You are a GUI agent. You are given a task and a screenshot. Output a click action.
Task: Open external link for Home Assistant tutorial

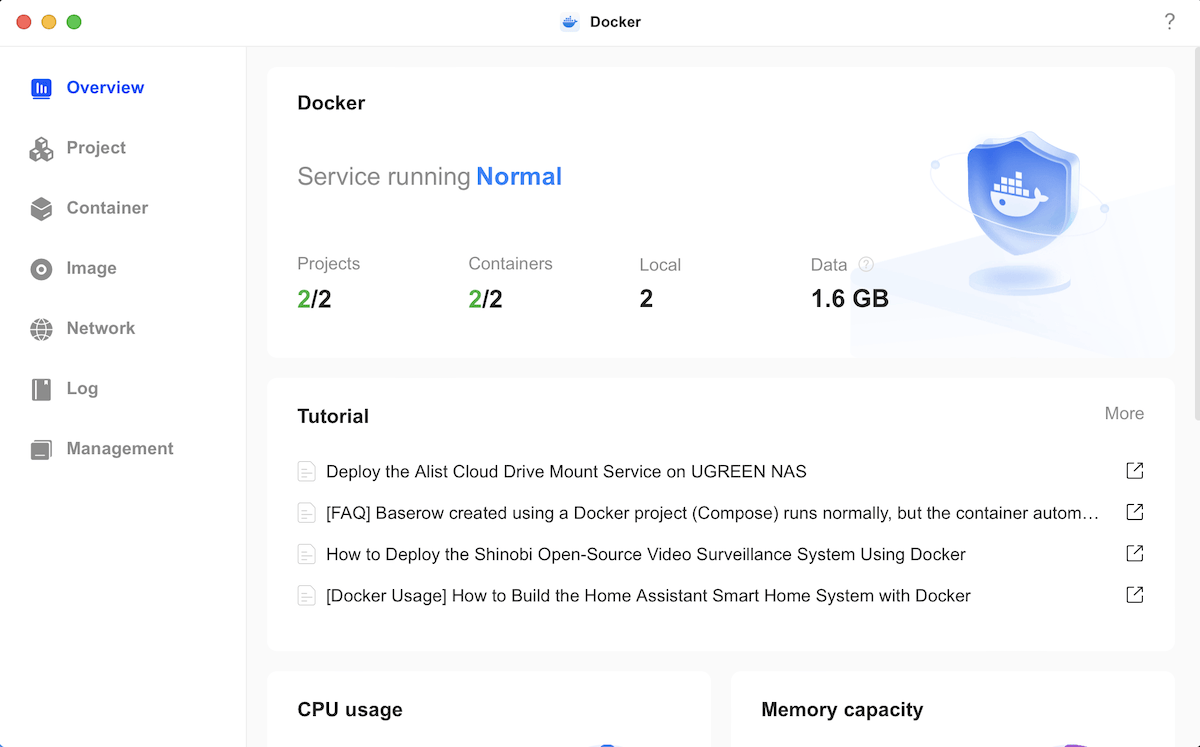click(1134, 595)
